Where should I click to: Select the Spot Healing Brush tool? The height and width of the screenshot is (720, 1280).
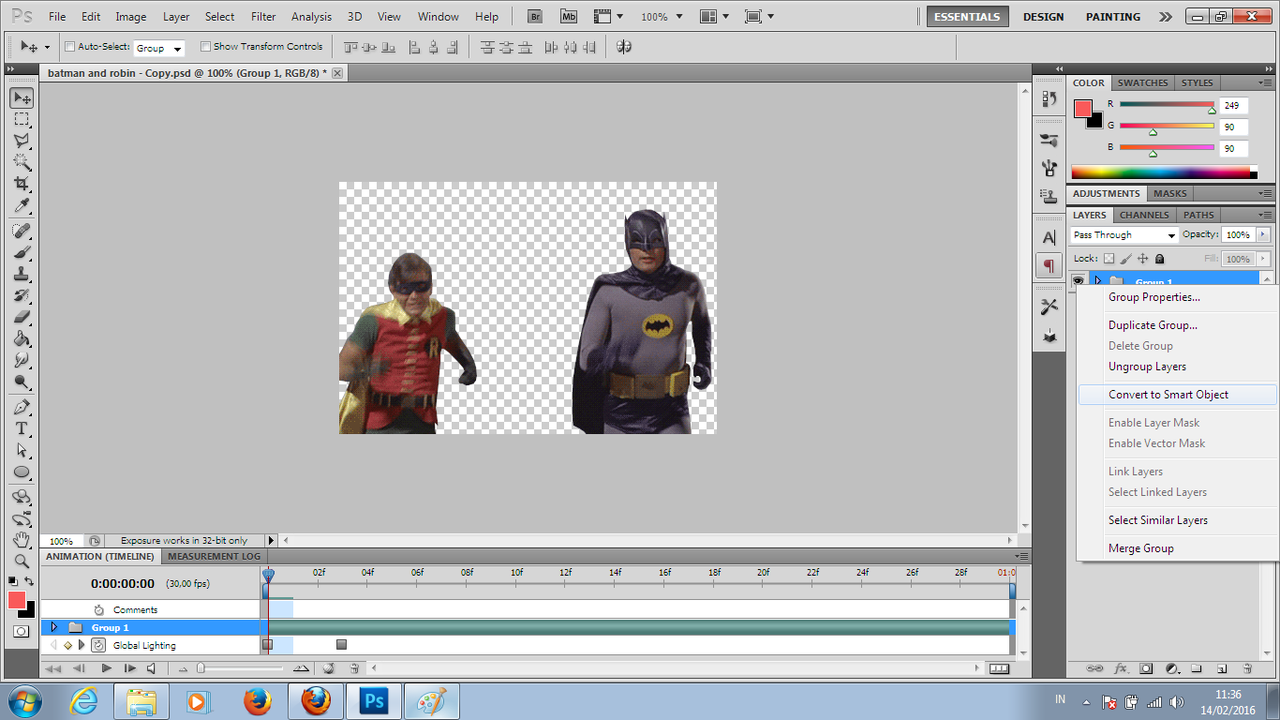(x=22, y=232)
